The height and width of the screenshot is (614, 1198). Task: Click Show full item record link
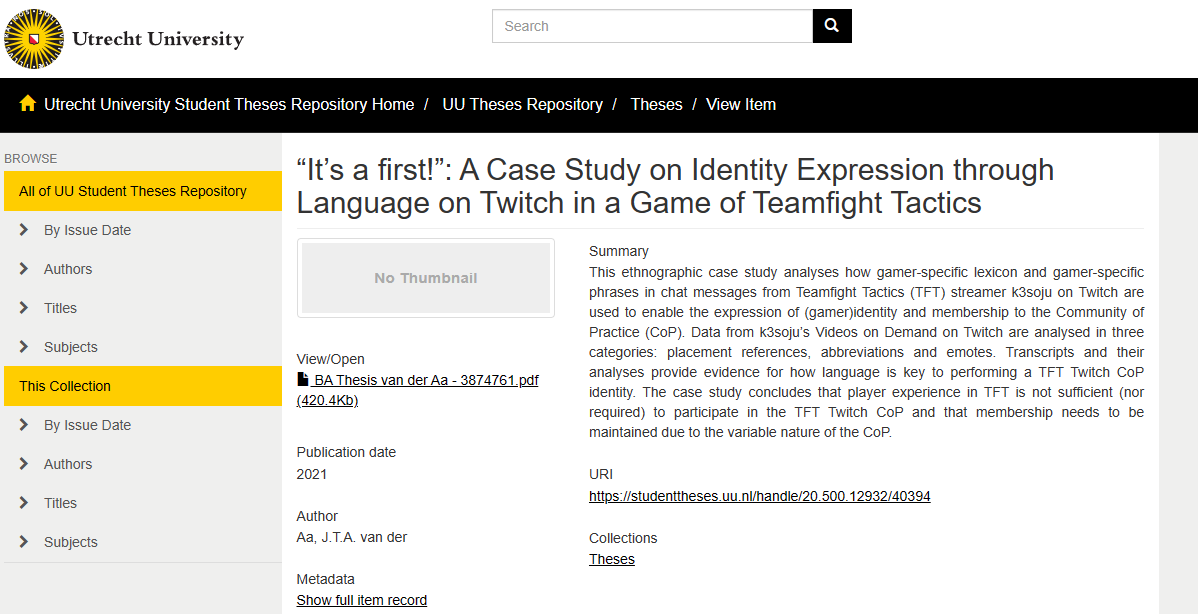[x=361, y=600]
